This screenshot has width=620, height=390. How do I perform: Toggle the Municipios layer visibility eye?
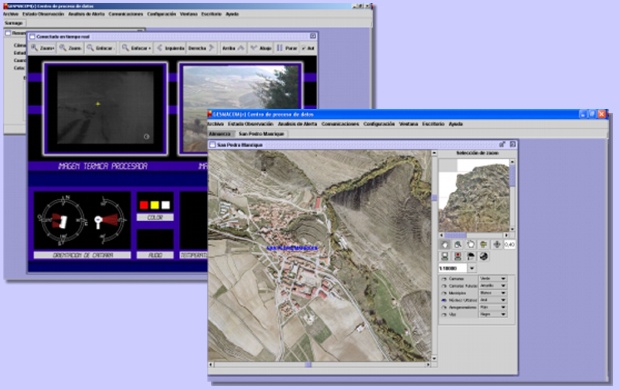444,293
